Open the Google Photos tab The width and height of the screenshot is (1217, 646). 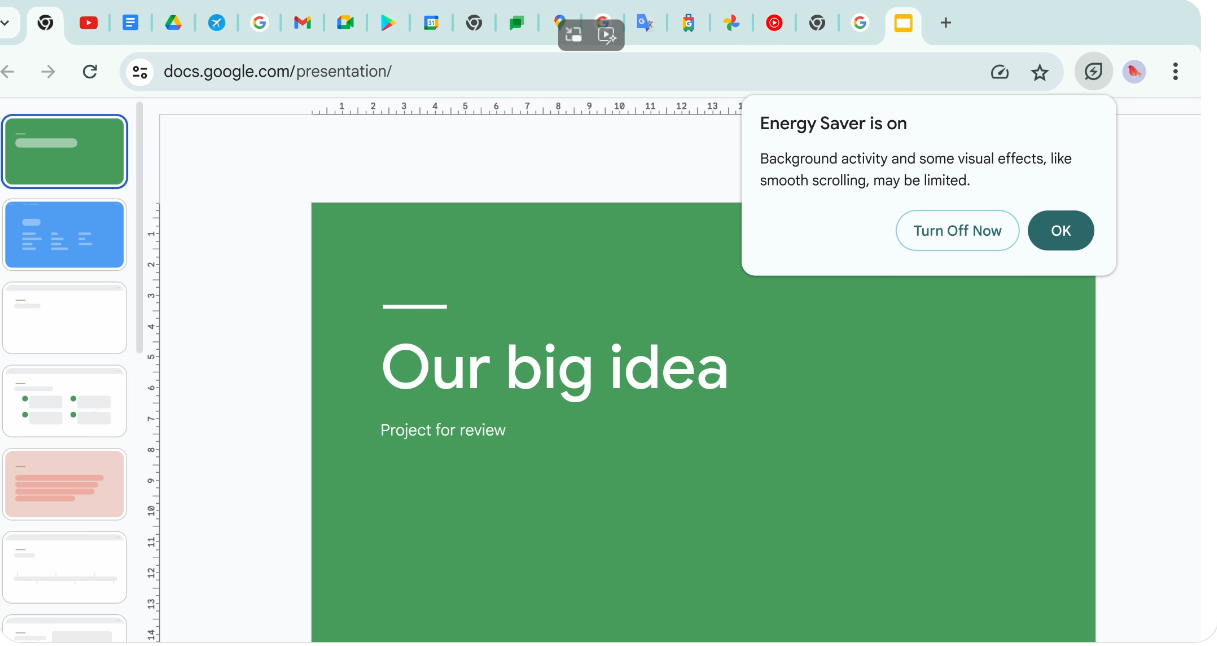click(x=731, y=23)
